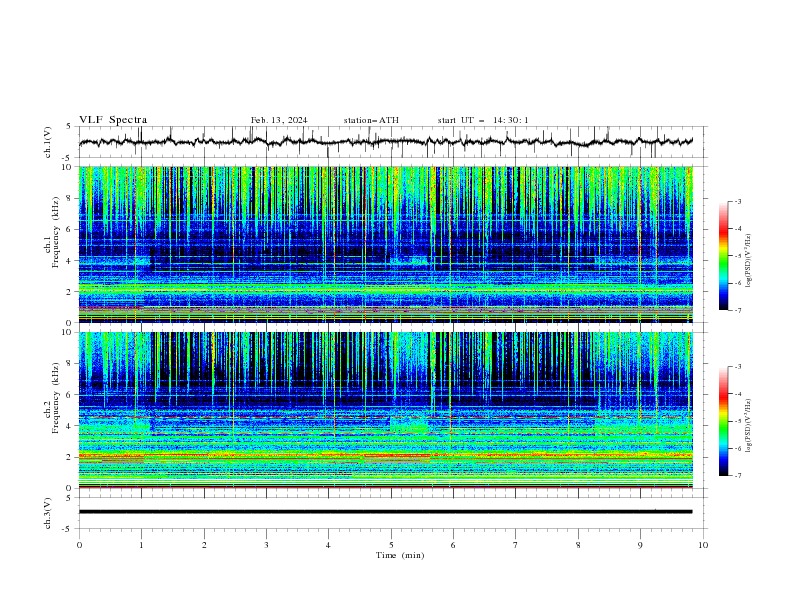Click the 'ch.1(V)' axis label
Screen dimensions: 792x612
click(48, 142)
